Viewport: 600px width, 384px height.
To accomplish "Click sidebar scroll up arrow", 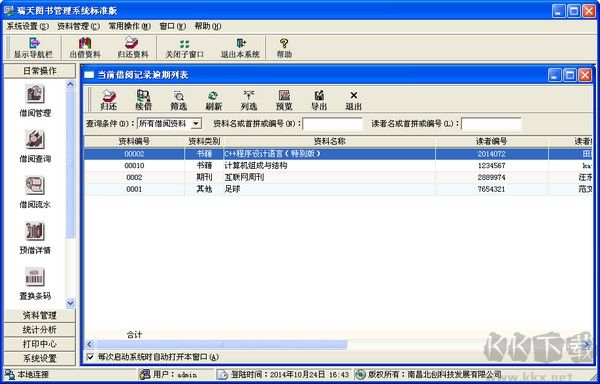I will [70, 84].
